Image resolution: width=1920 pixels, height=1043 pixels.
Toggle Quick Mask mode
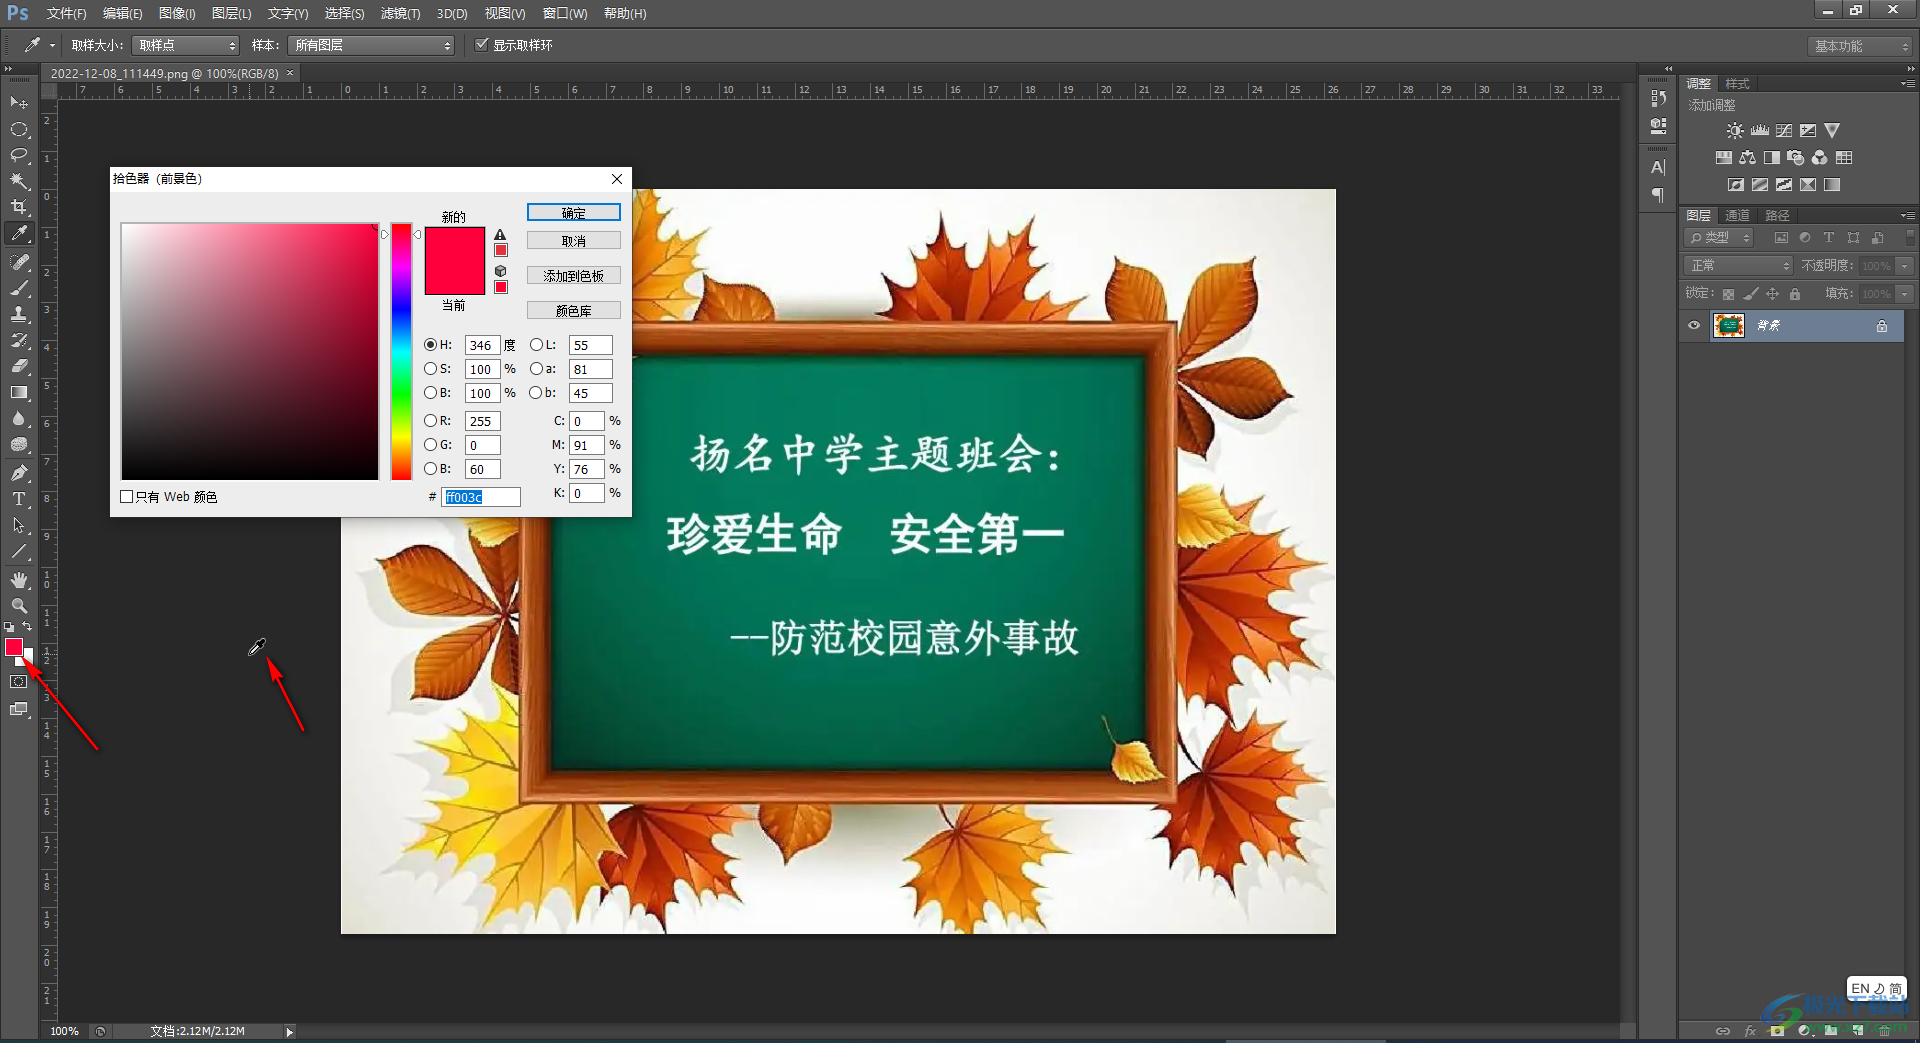click(18, 682)
